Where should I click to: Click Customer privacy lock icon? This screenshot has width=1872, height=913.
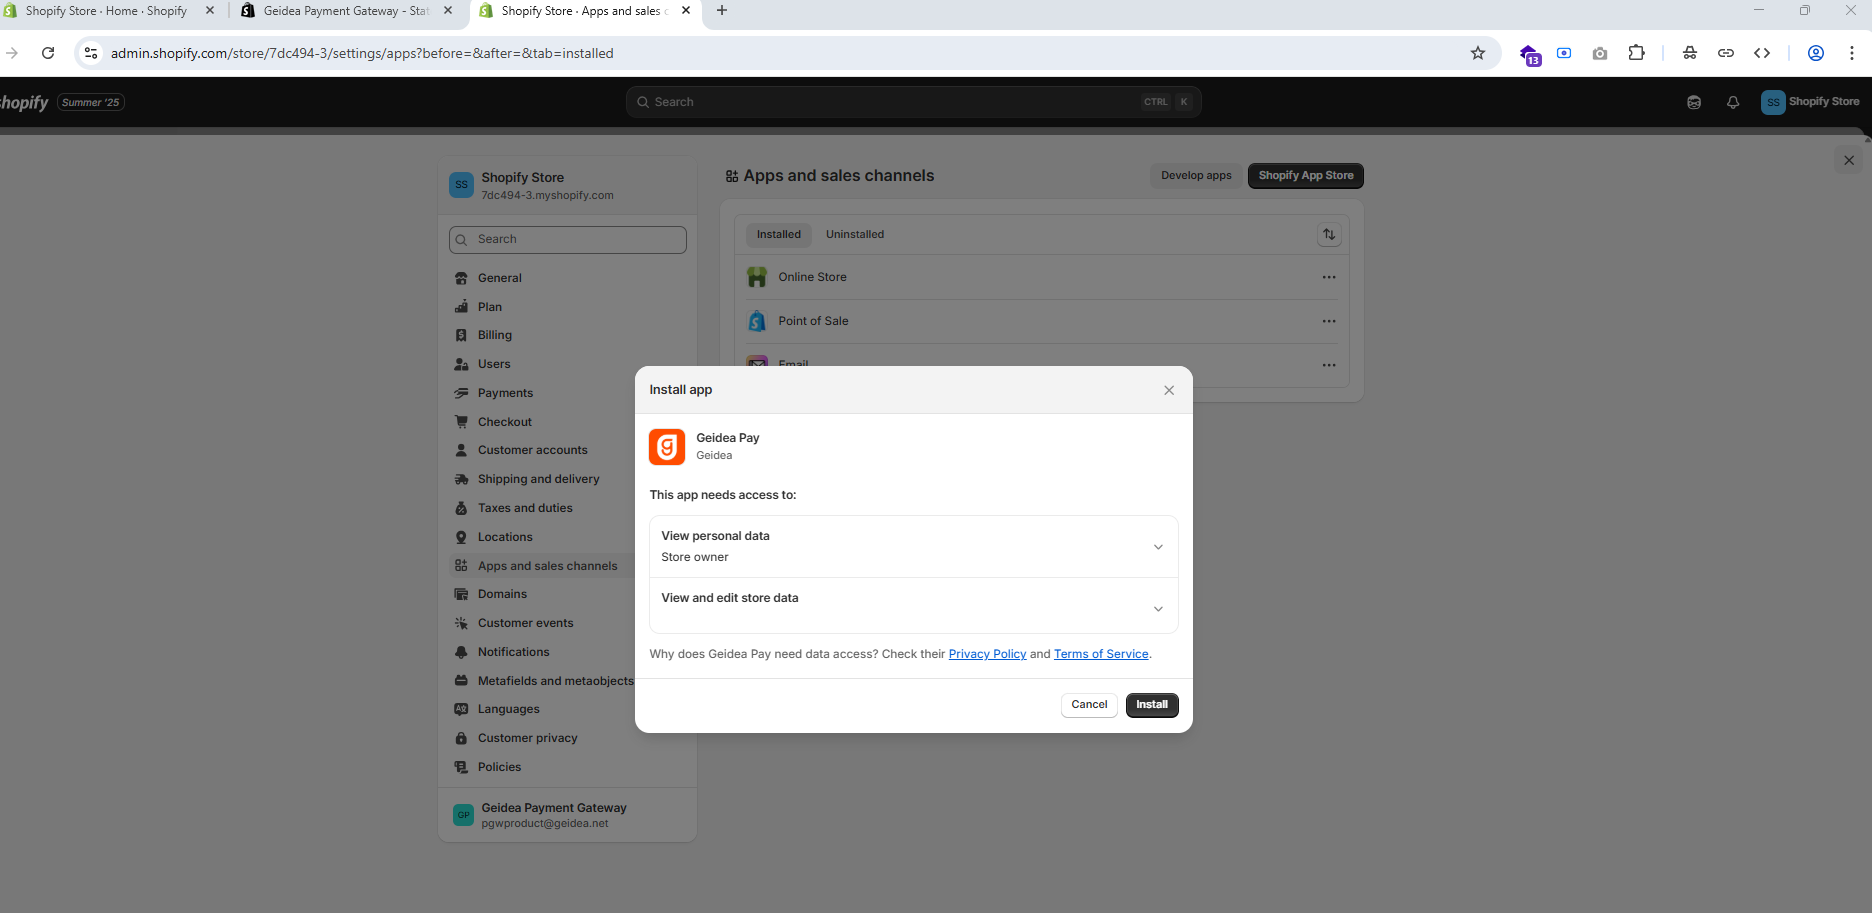tap(461, 739)
